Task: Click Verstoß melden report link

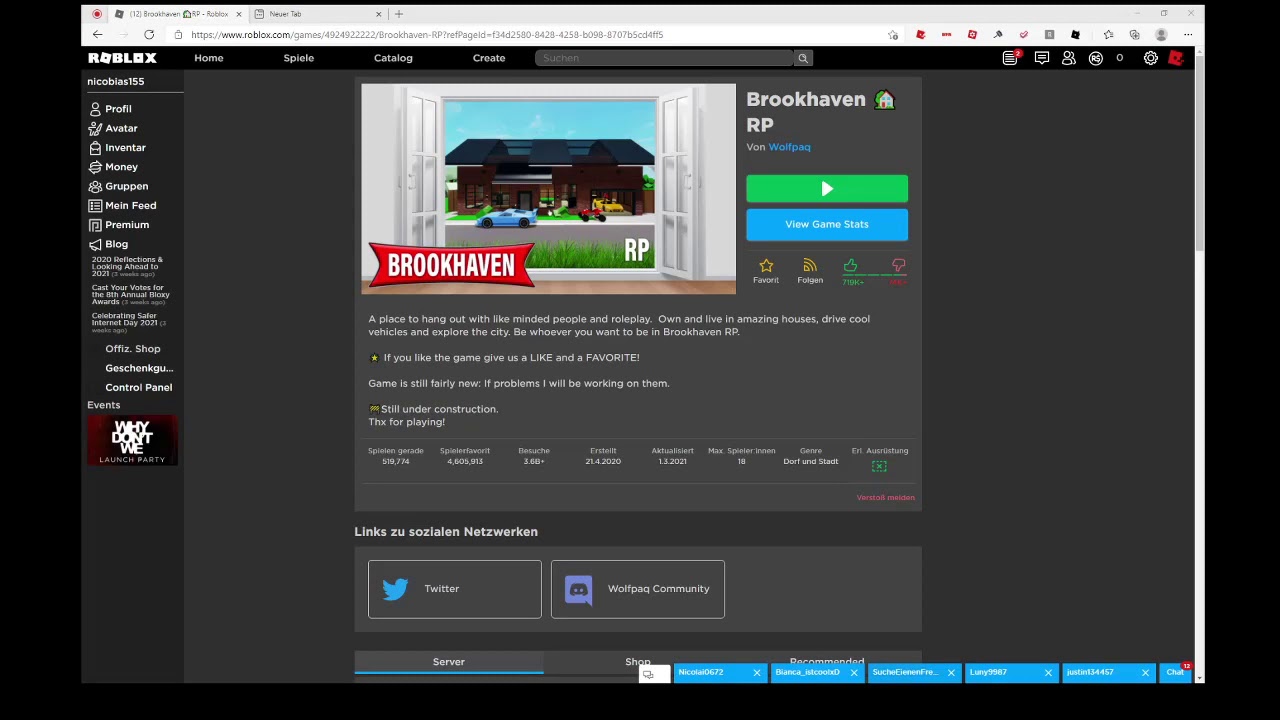Action: (885, 498)
